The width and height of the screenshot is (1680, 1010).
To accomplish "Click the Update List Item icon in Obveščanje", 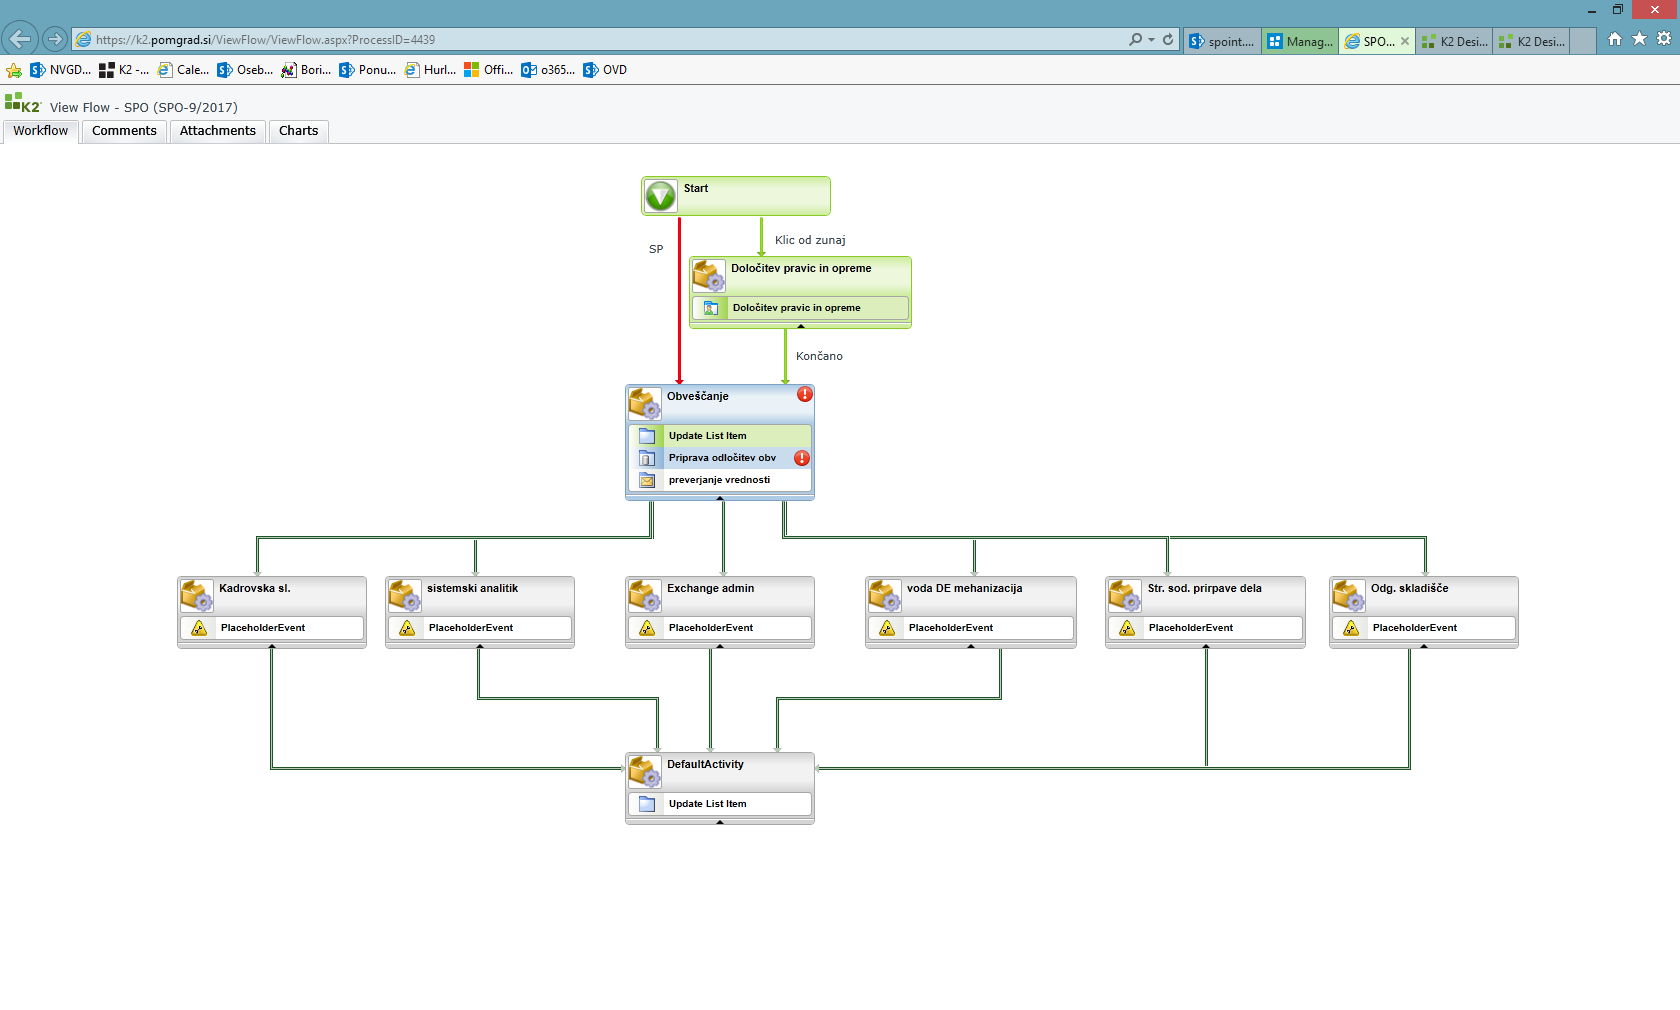I will point(647,436).
